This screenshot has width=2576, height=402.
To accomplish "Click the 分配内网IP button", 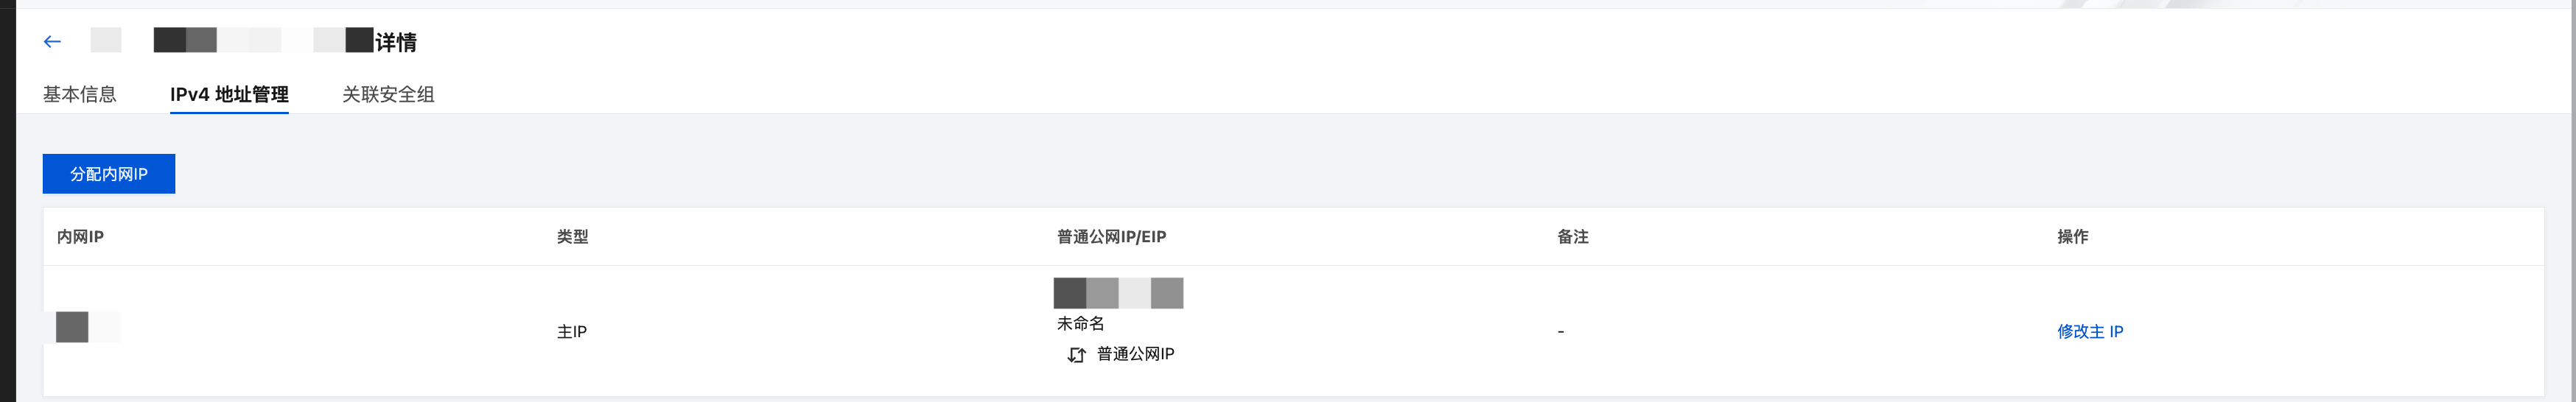I will (108, 174).
